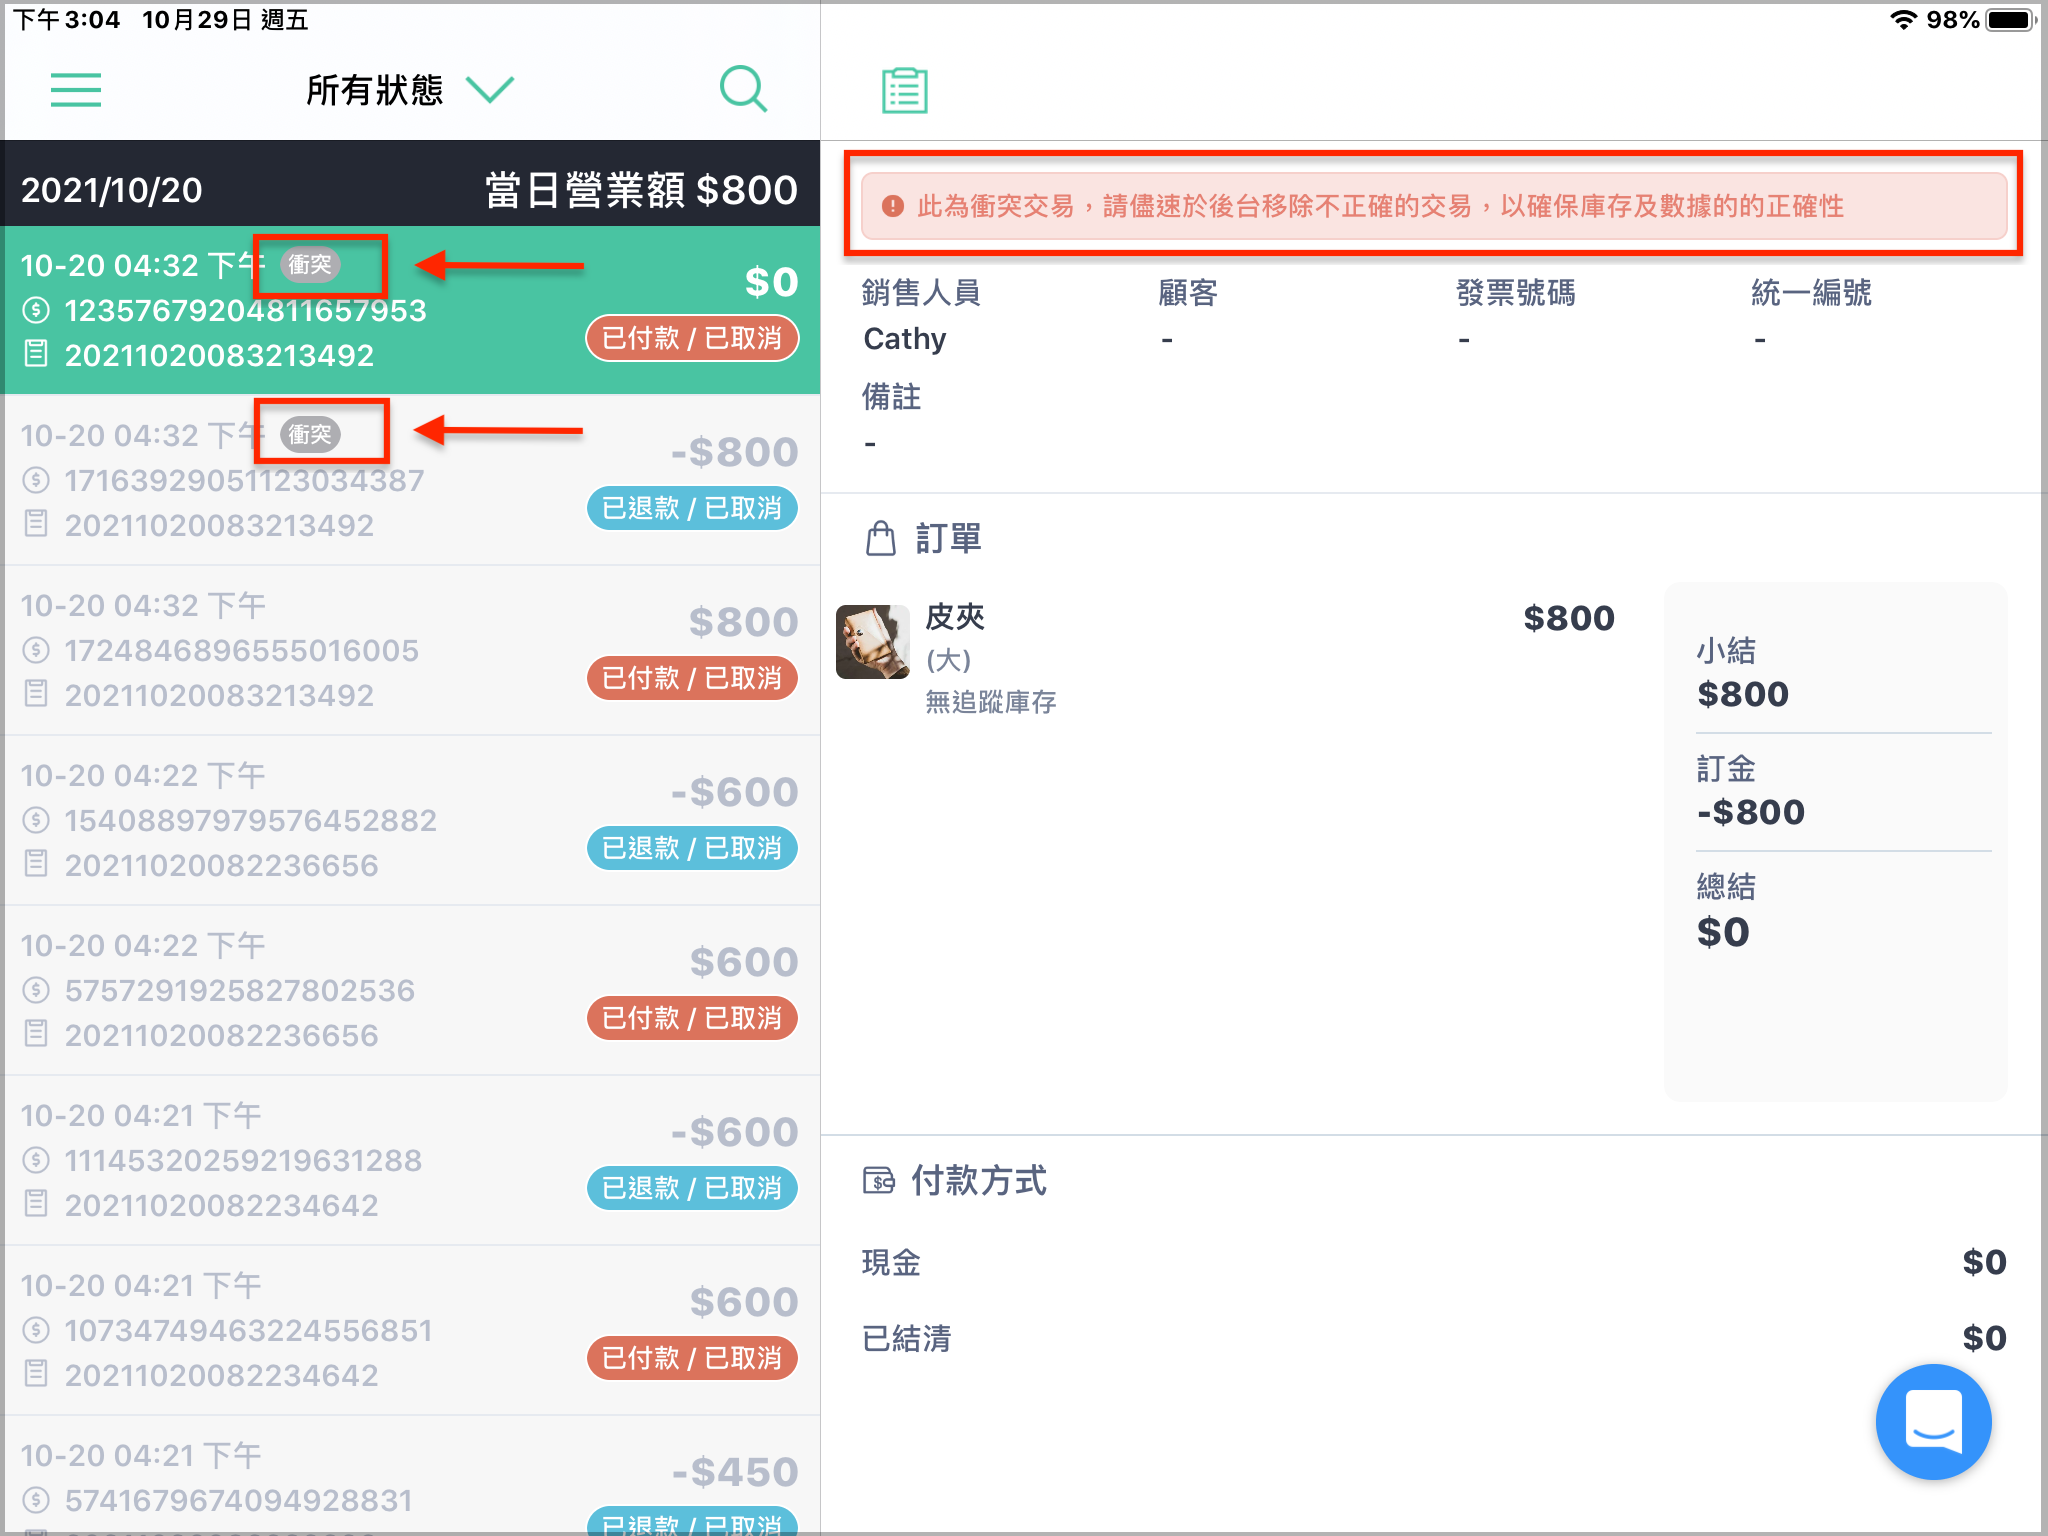Viewport: 2048px width, 1536px height.
Task: Tap the search magnifier icon
Action: 743,90
